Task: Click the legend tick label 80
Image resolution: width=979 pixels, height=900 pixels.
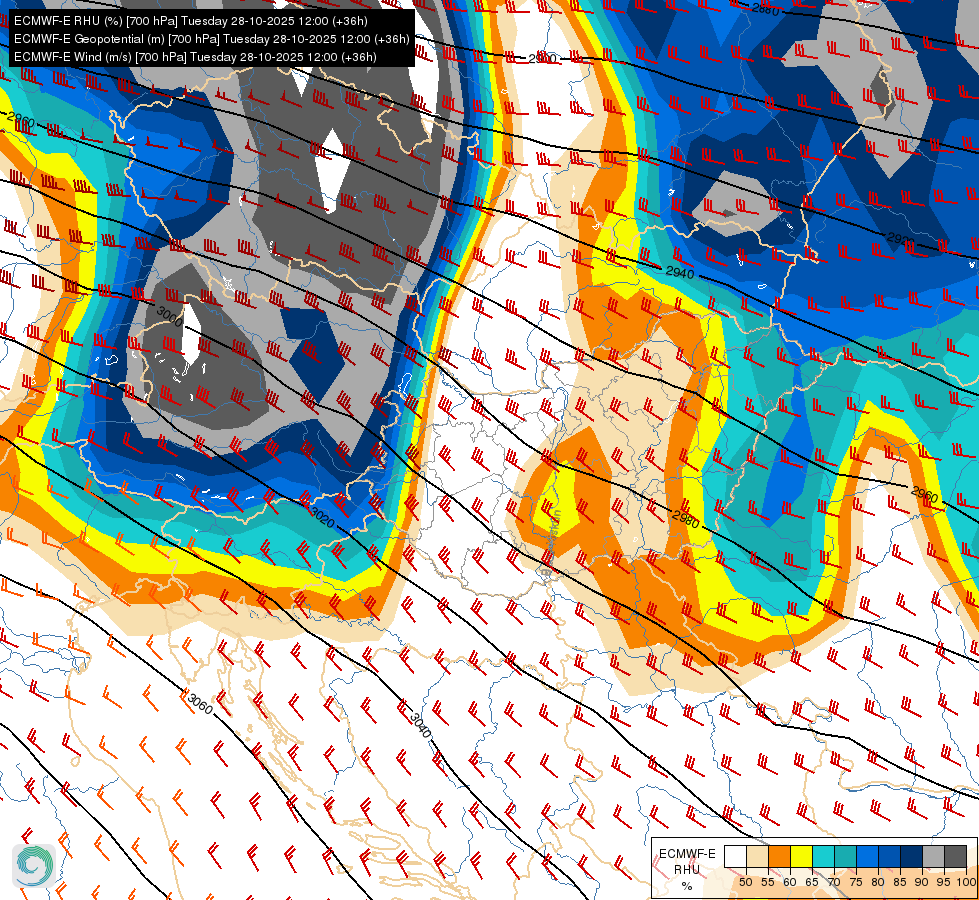Action: (878, 882)
